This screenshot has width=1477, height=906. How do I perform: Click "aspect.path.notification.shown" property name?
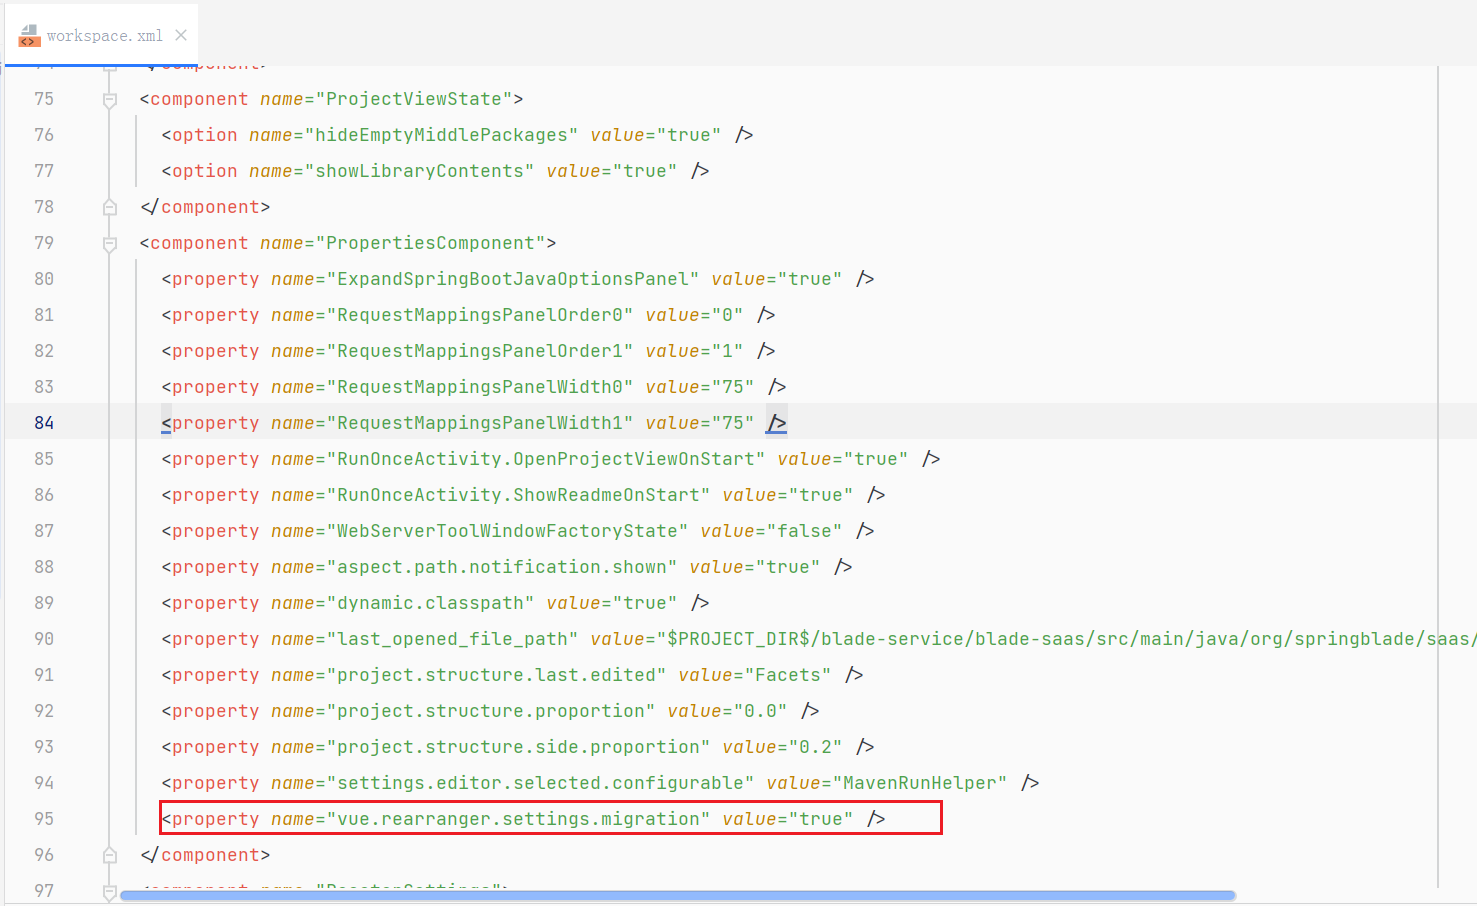(502, 567)
